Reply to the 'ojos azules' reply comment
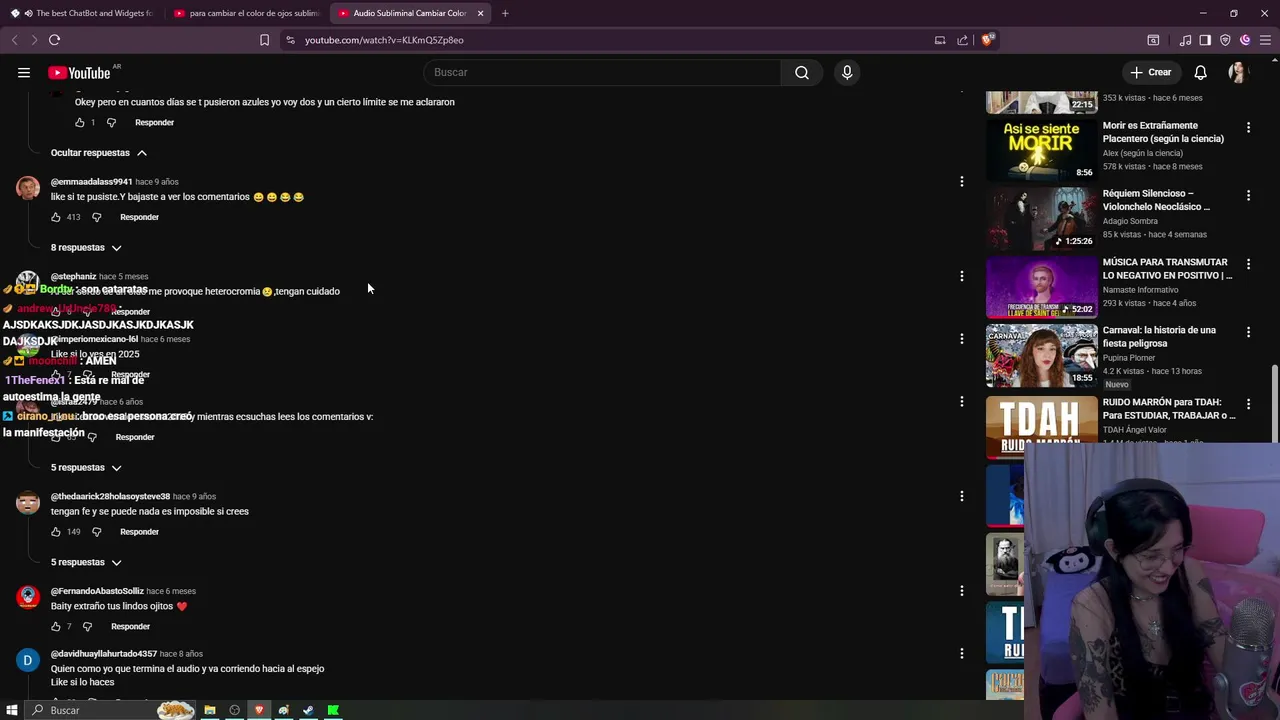This screenshot has width=1280, height=720. (x=154, y=122)
